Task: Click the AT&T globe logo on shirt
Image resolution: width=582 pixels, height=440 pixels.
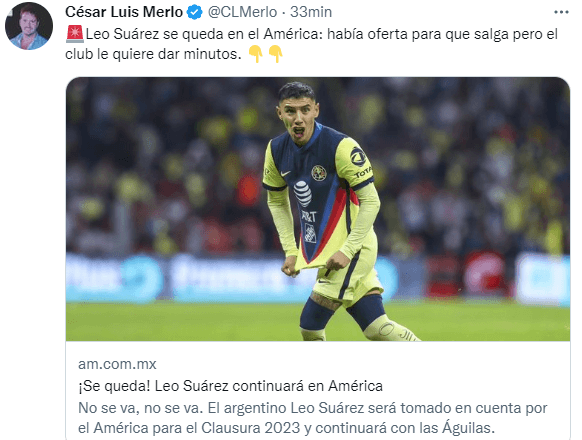Action: click(x=303, y=193)
